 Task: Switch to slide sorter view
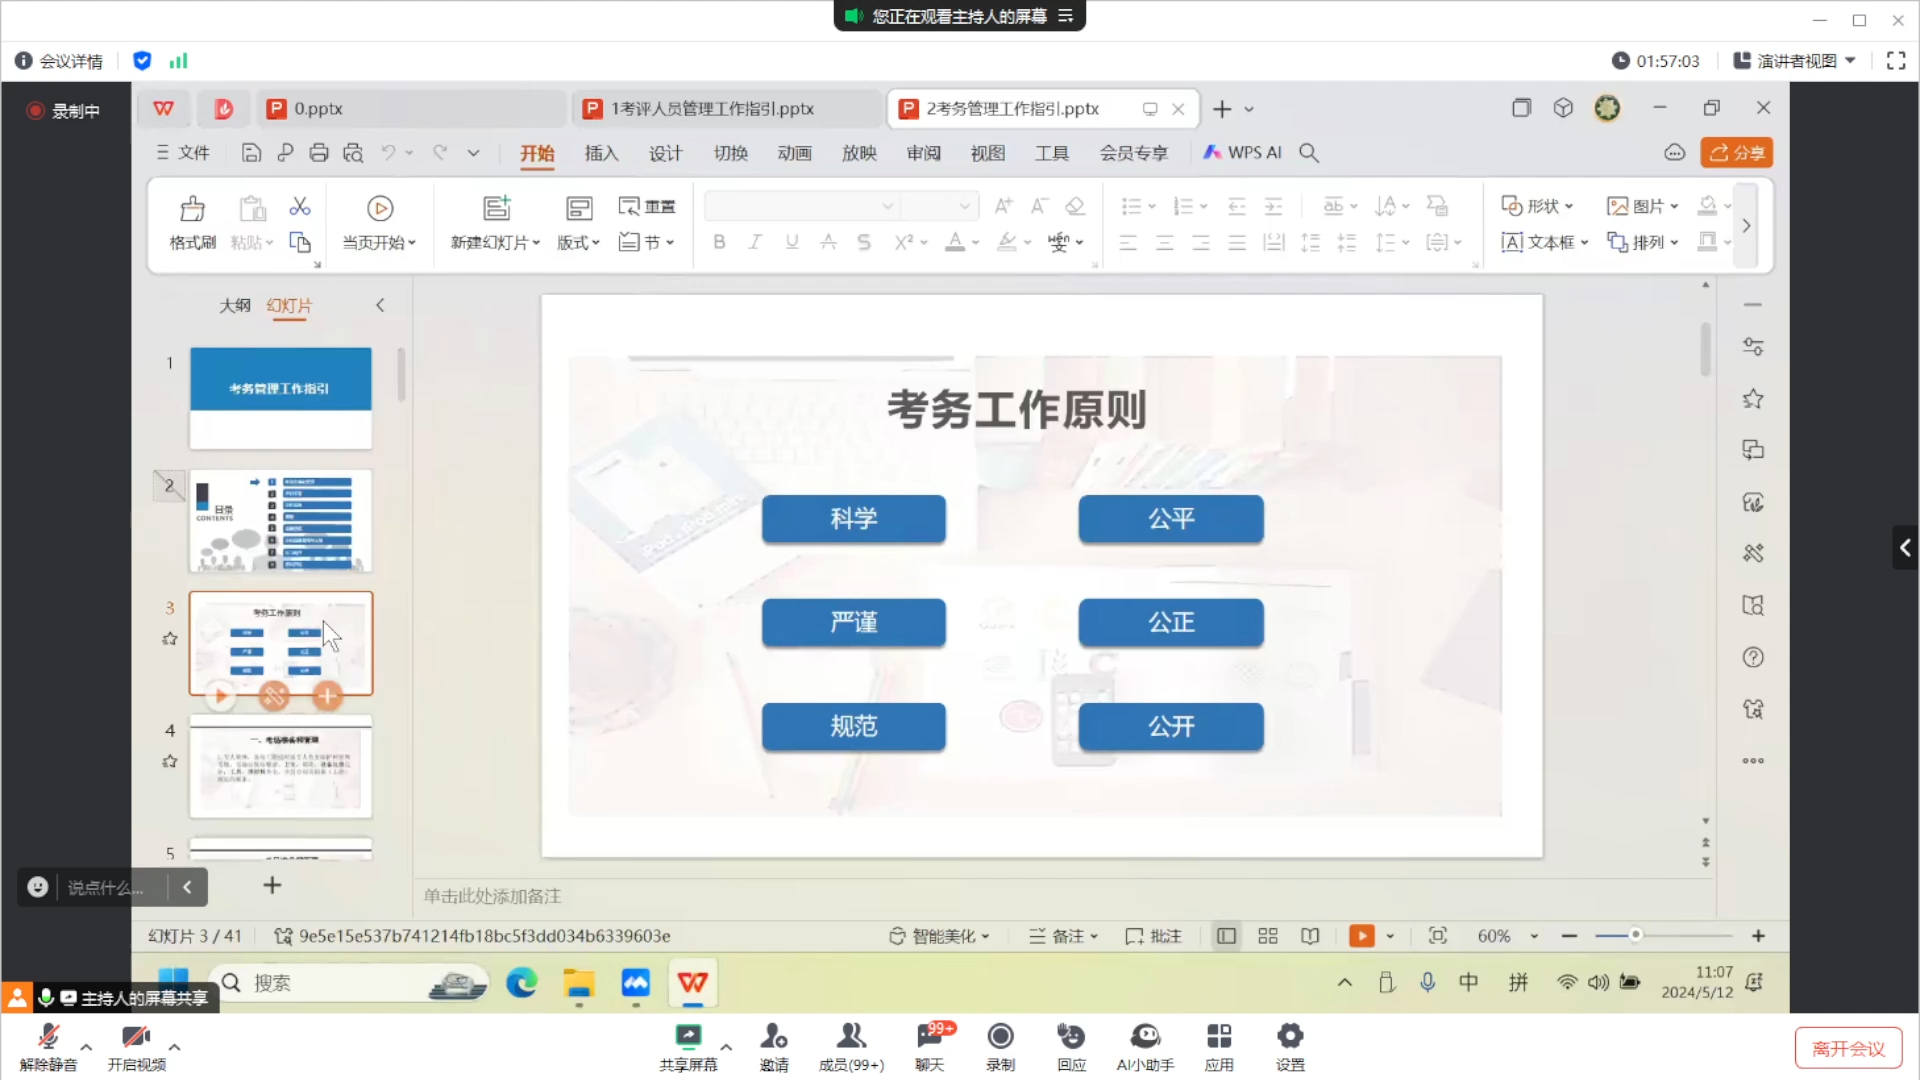point(1267,935)
